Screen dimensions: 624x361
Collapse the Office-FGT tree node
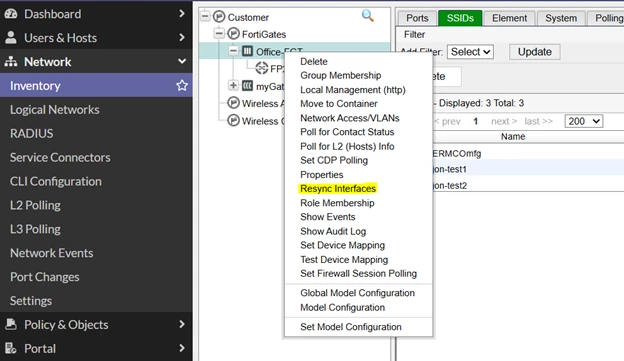233,51
